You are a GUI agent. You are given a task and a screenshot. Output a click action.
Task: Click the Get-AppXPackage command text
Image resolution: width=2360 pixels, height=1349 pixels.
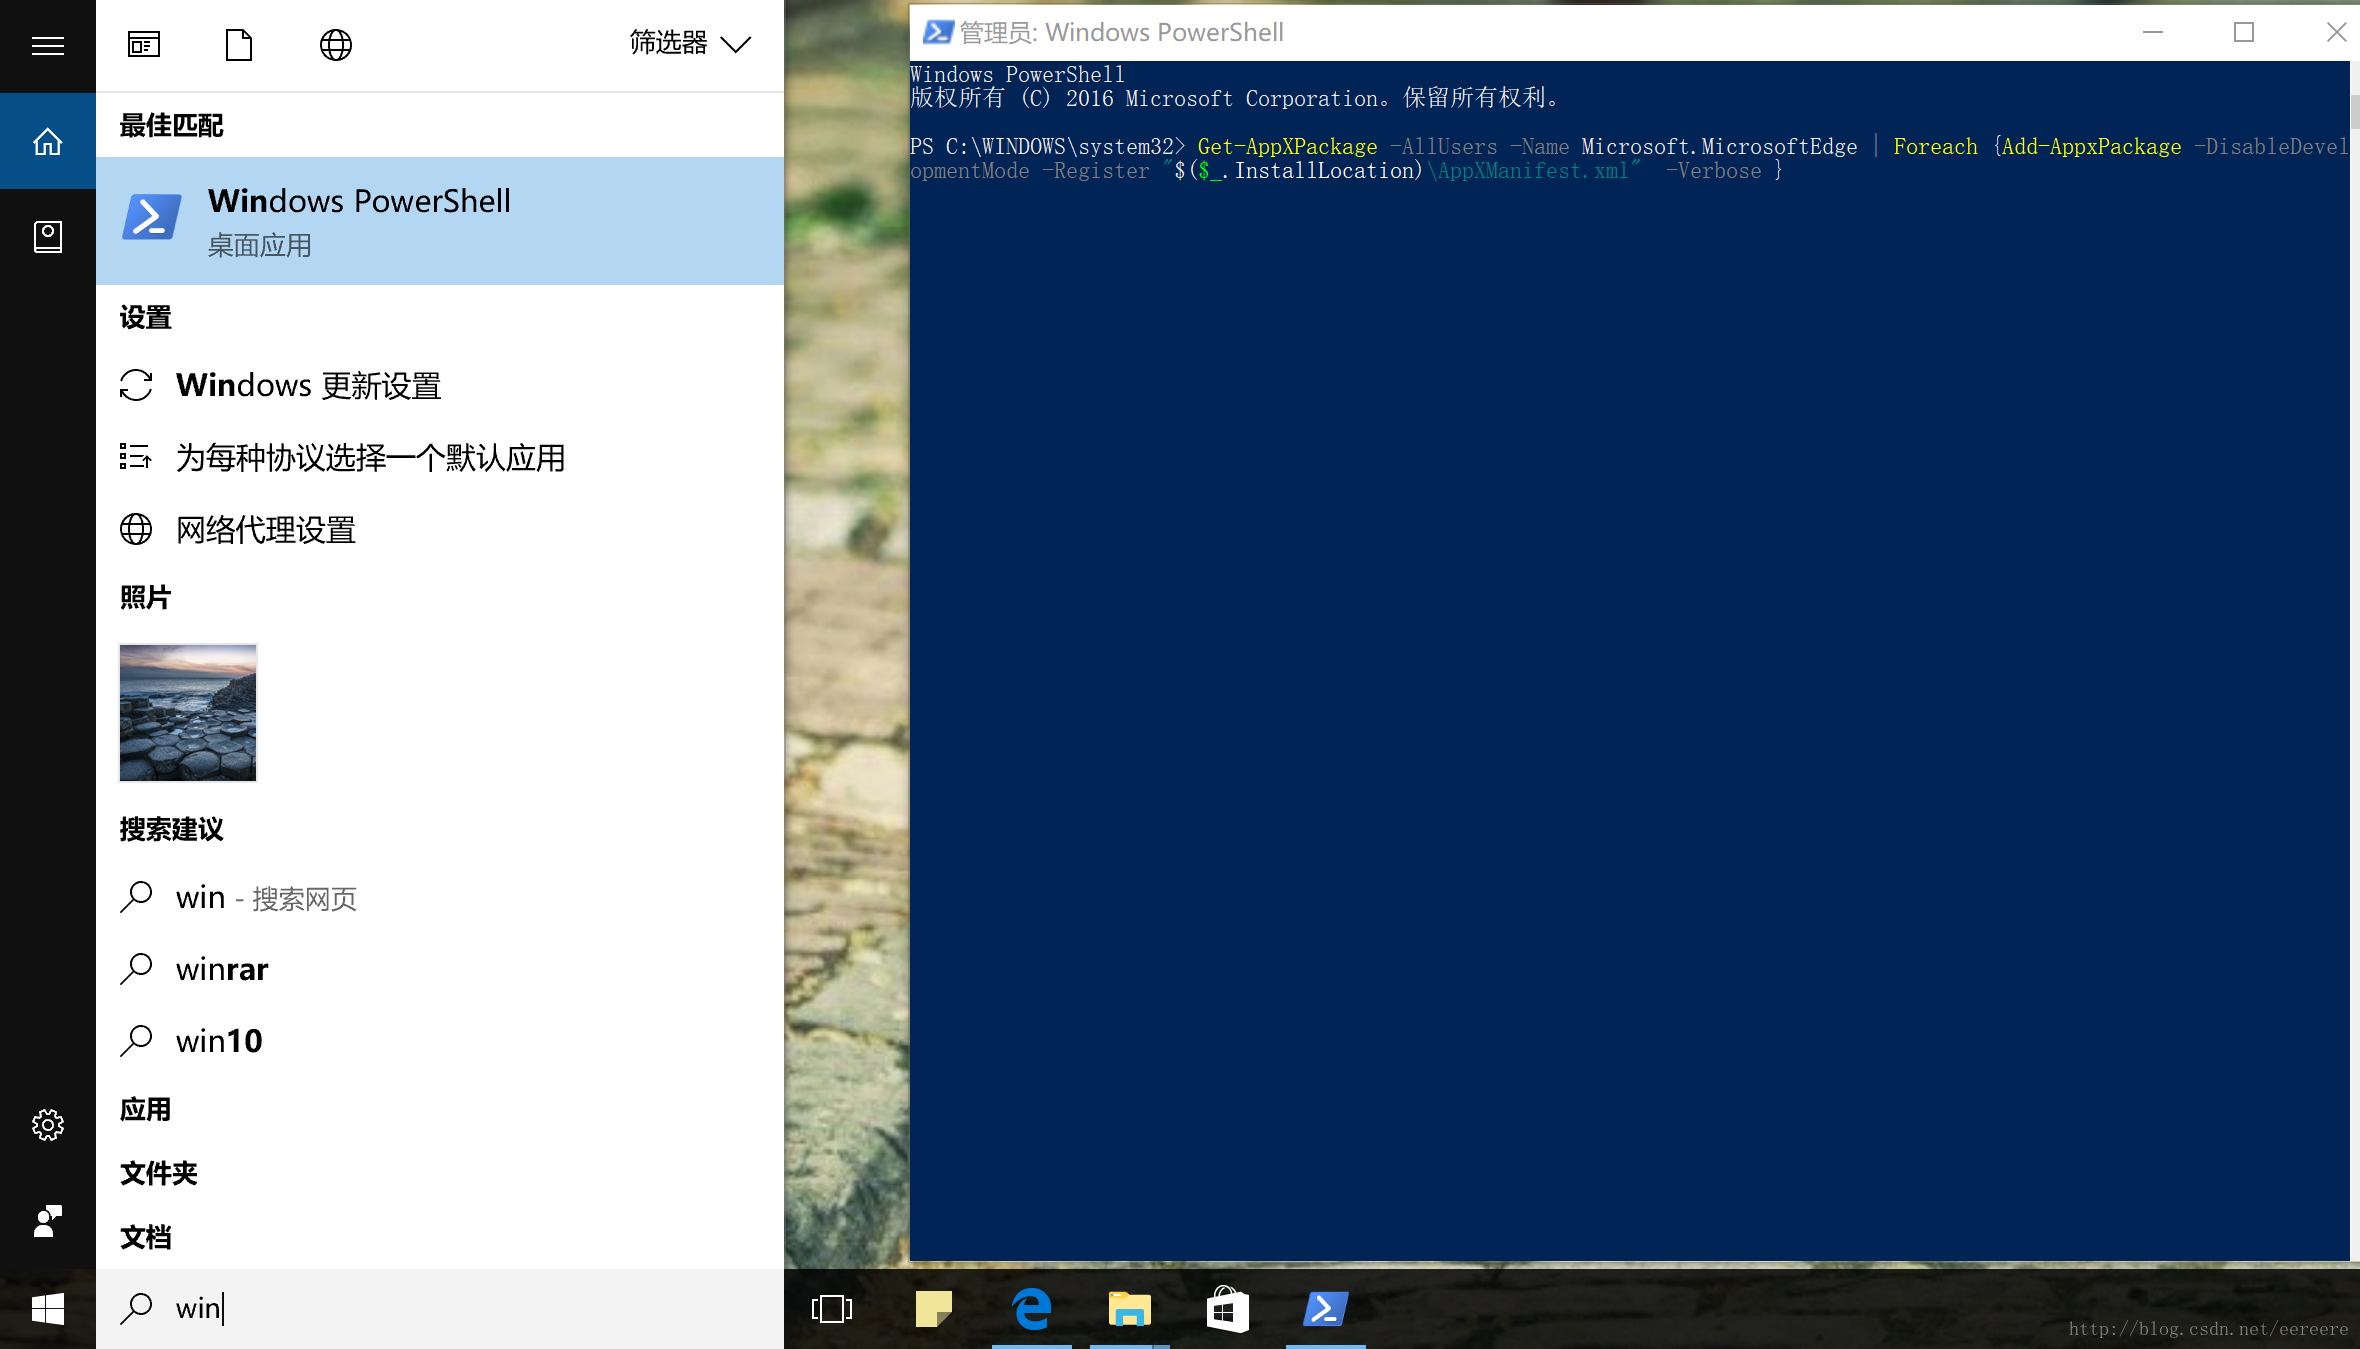tap(1287, 147)
